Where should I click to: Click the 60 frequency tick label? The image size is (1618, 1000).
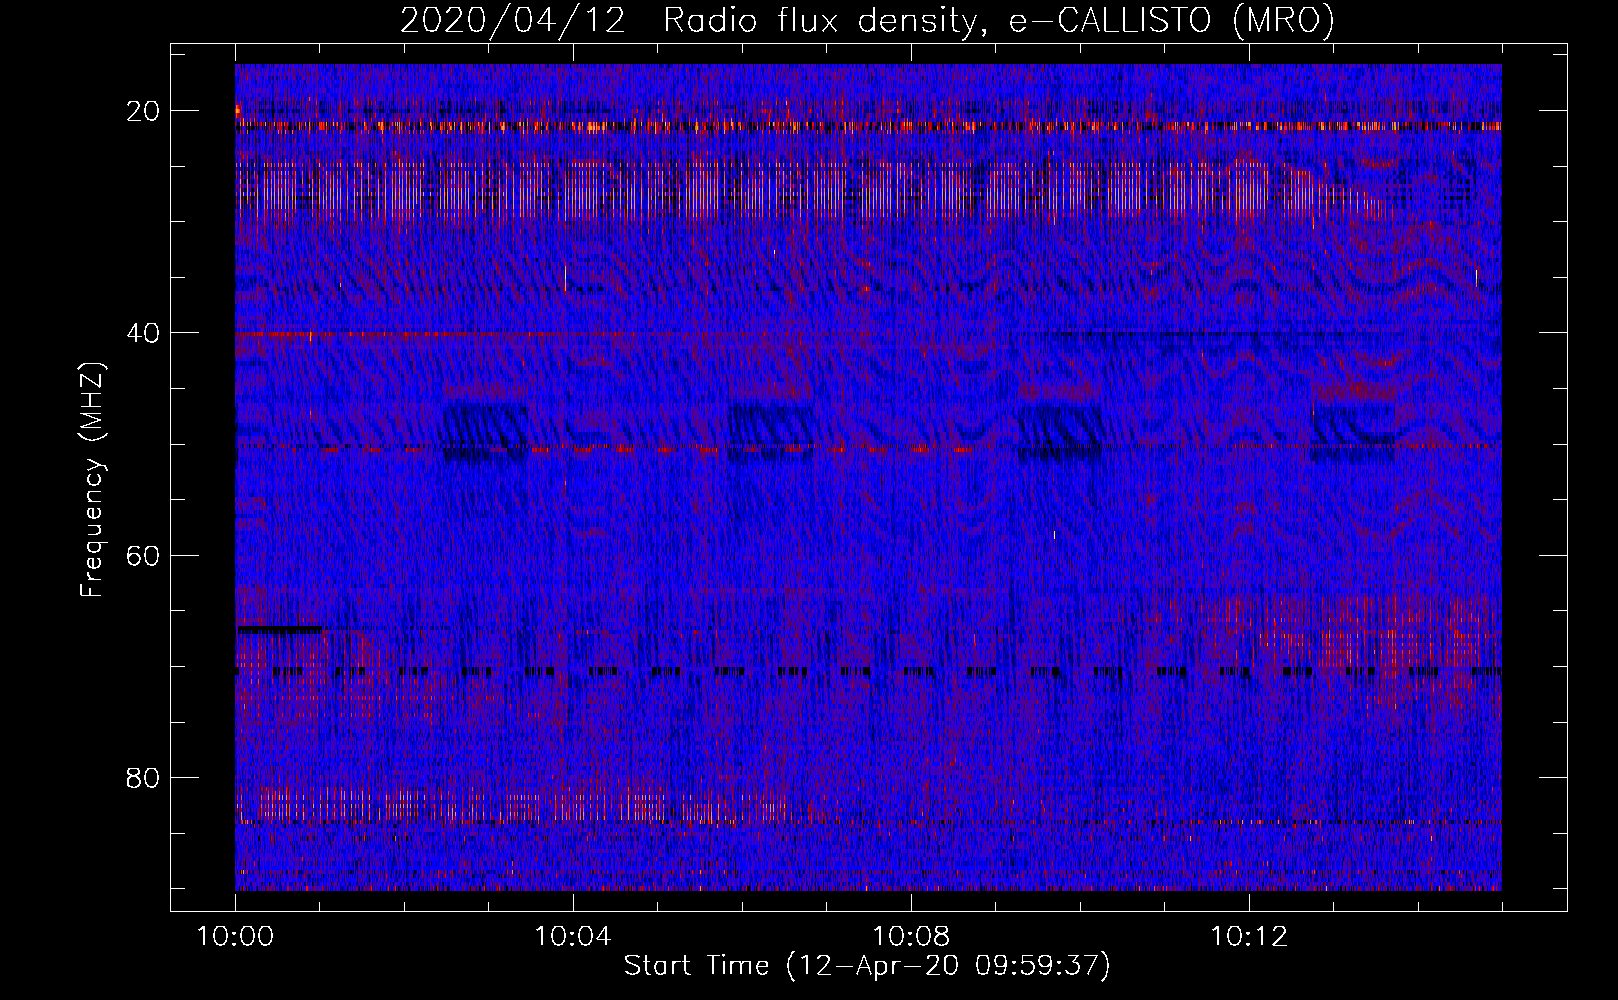(143, 555)
